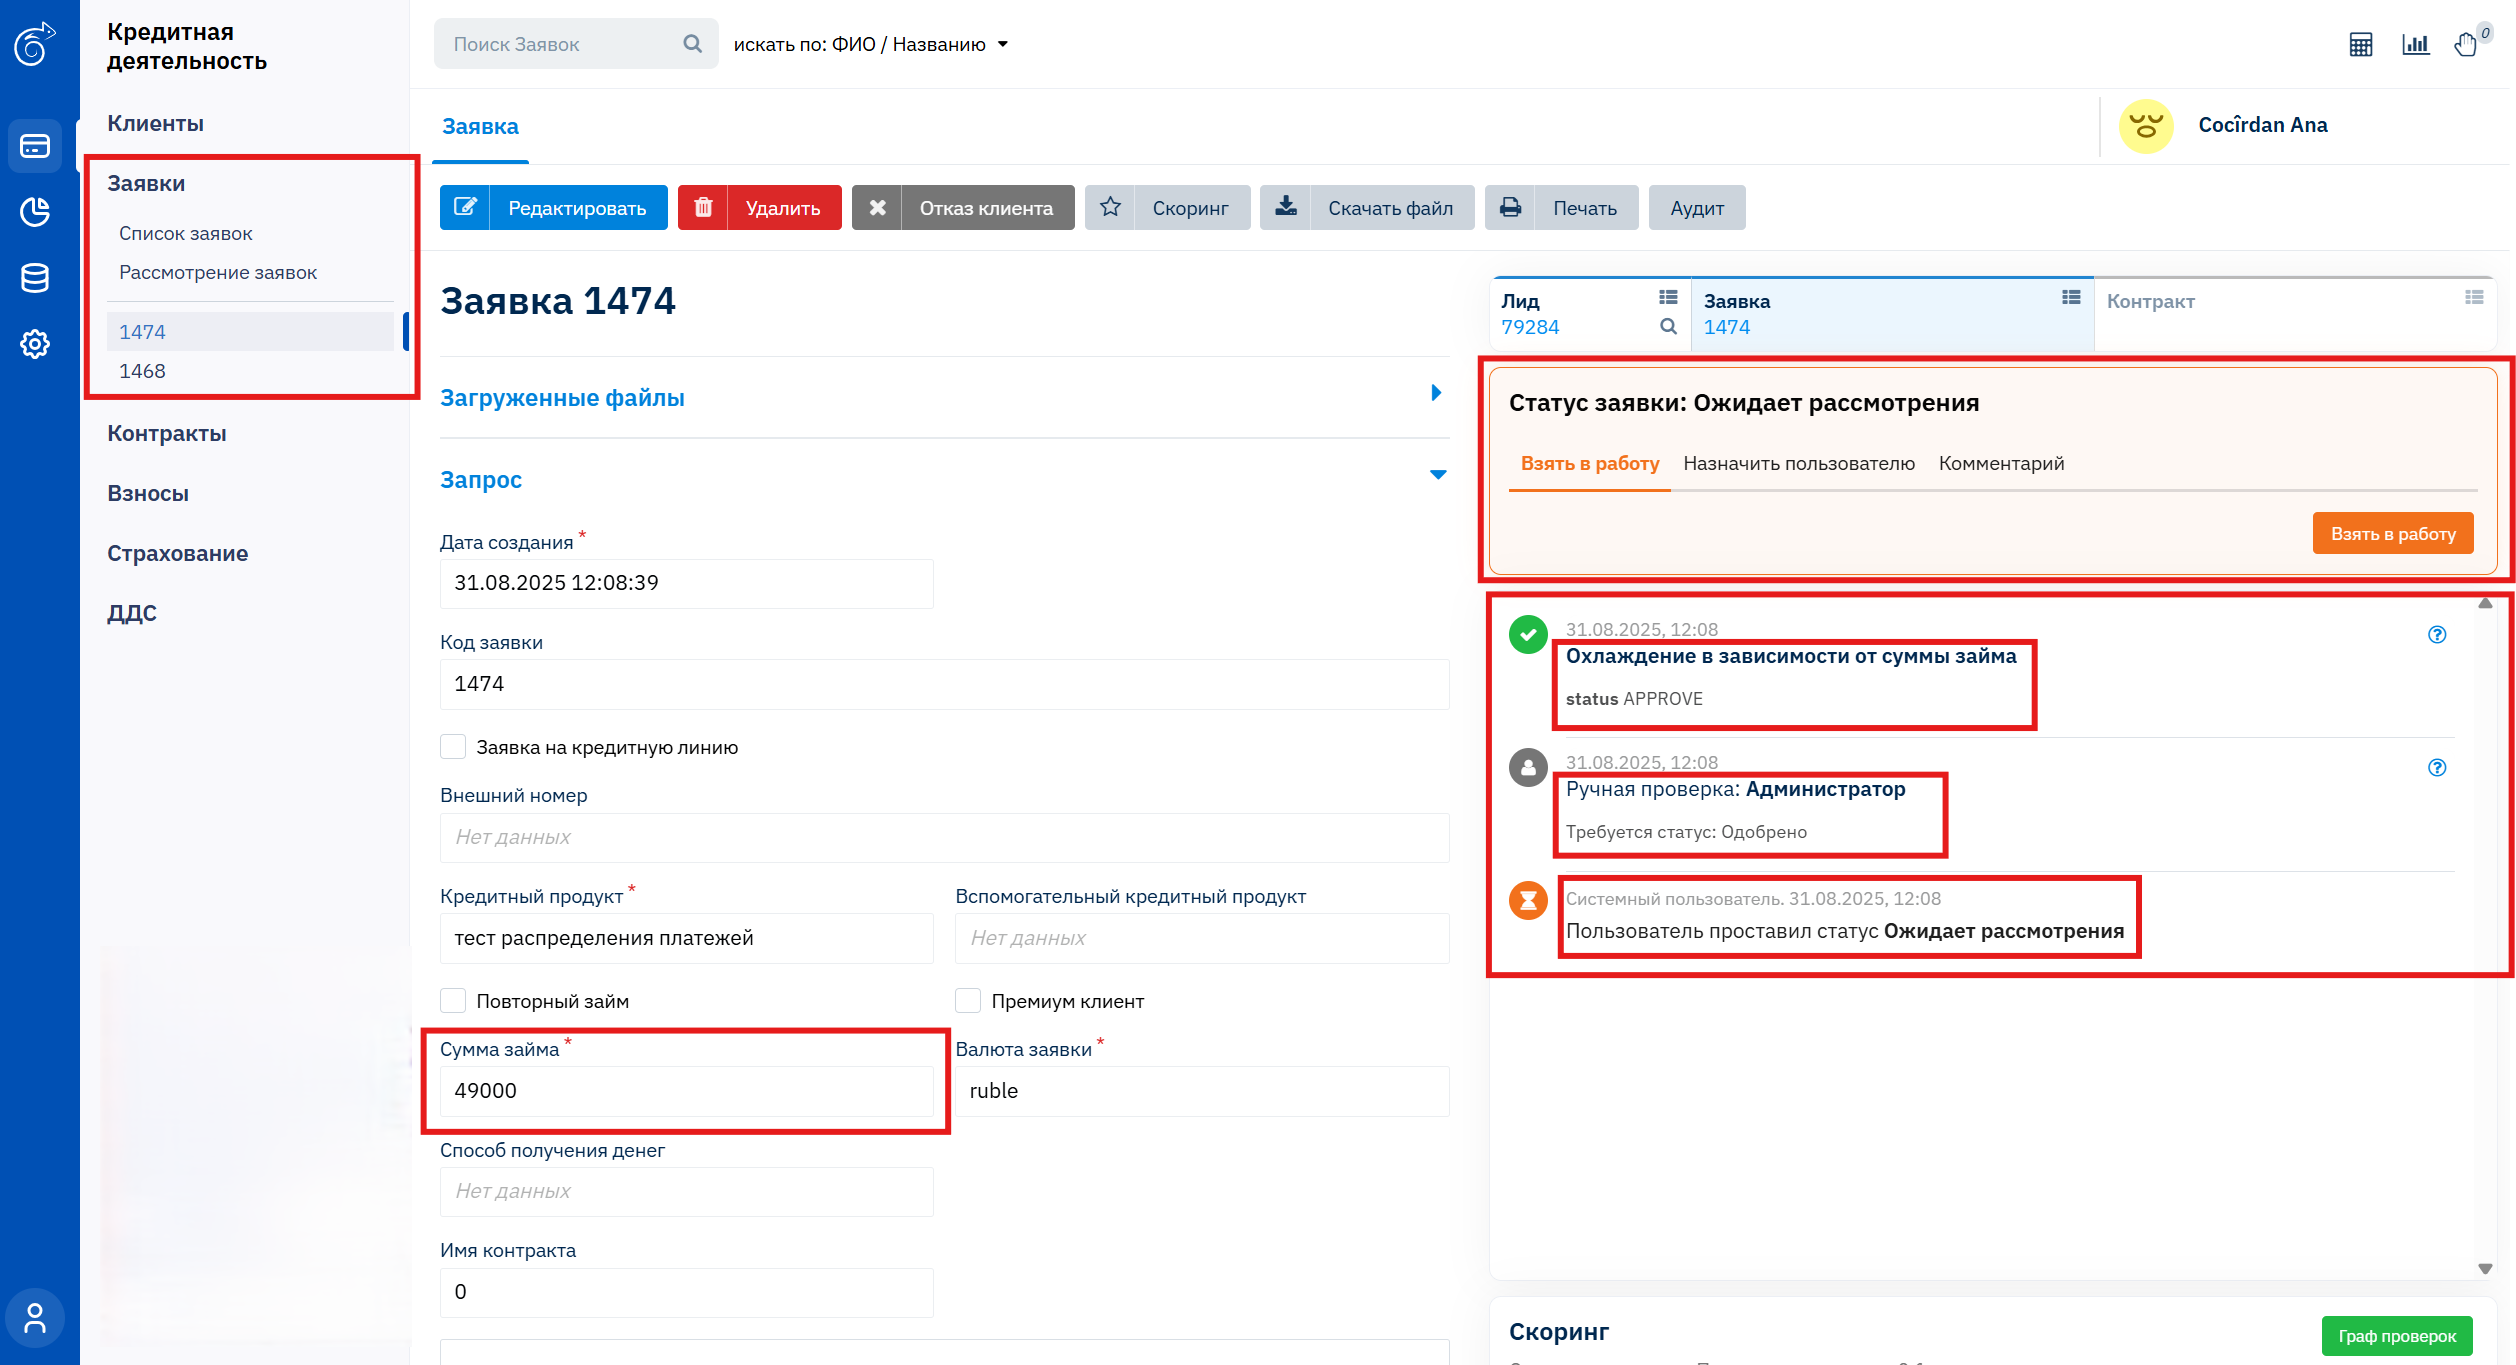Open Страхование in the side menu
Image resolution: width=2516 pixels, height=1365 pixels.
(178, 553)
